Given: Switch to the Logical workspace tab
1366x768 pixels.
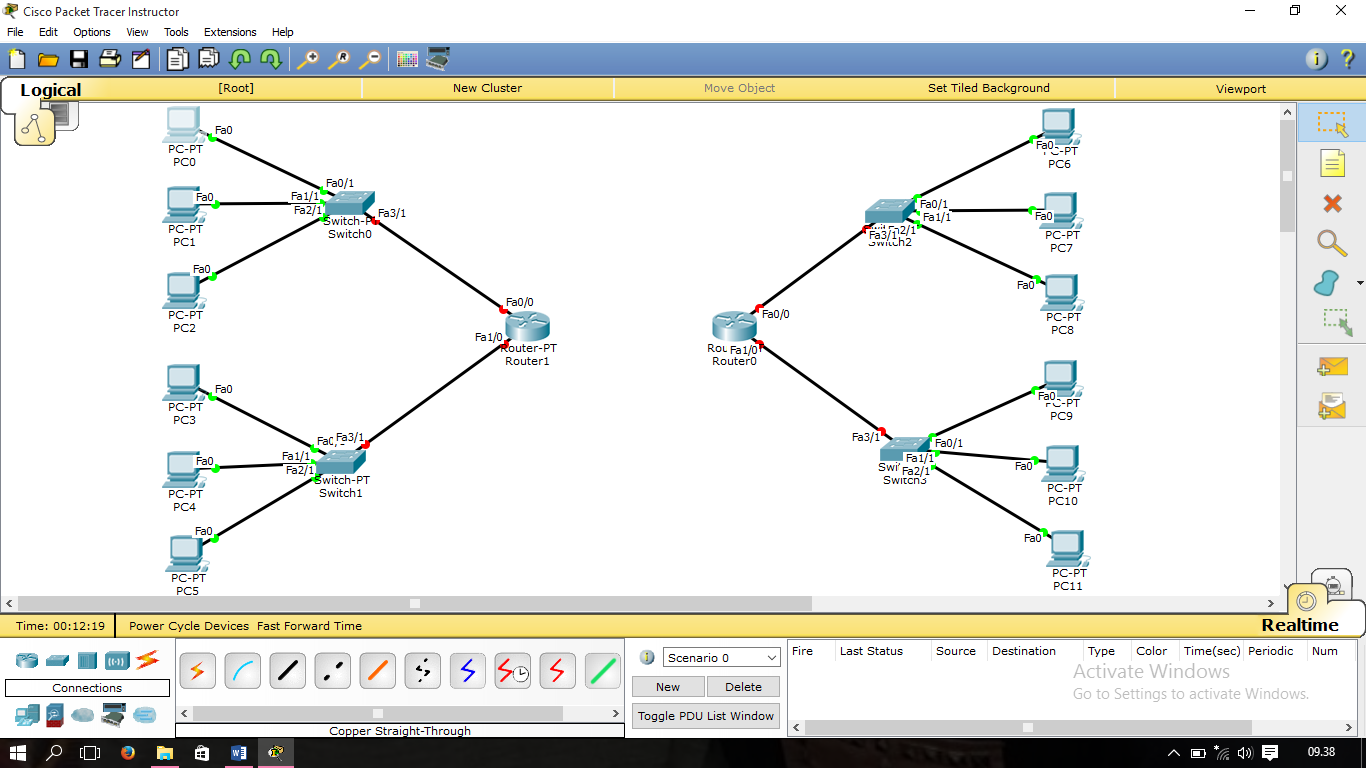Looking at the screenshot, I should coord(50,90).
